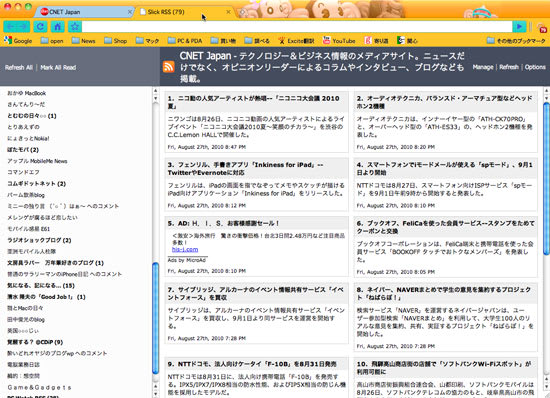Close the Slick RSS tab

pos(228,12)
